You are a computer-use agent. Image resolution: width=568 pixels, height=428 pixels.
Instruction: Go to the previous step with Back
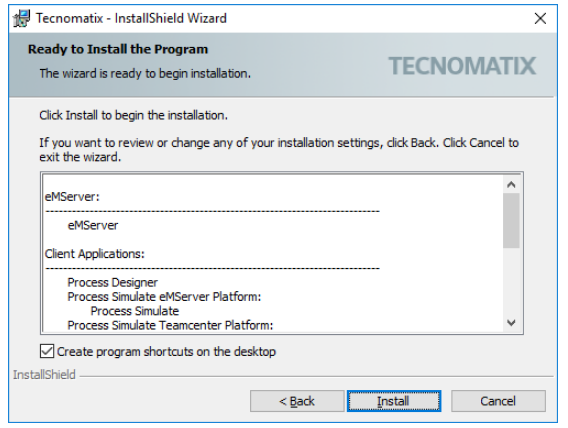click(x=297, y=401)
